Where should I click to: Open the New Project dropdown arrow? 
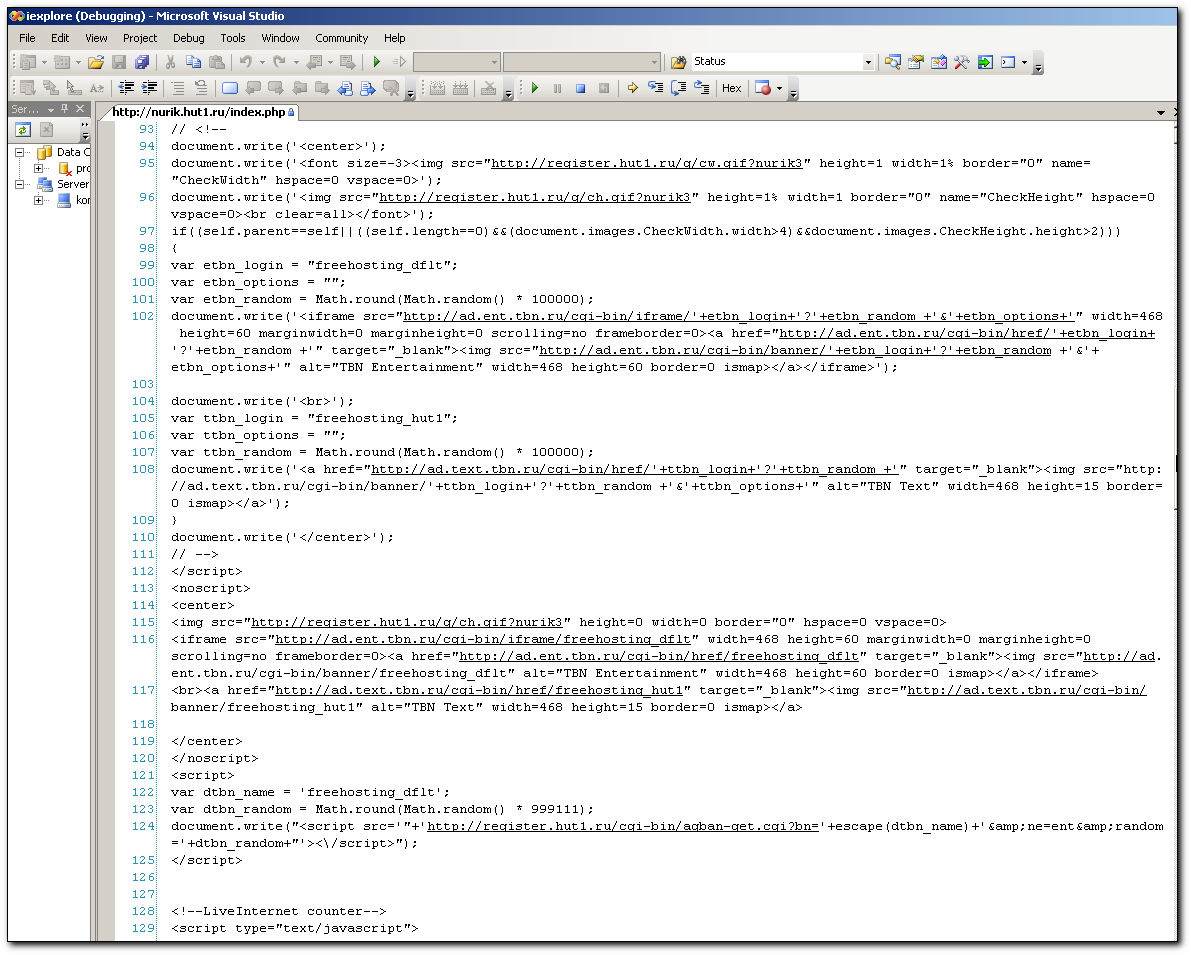45,62
